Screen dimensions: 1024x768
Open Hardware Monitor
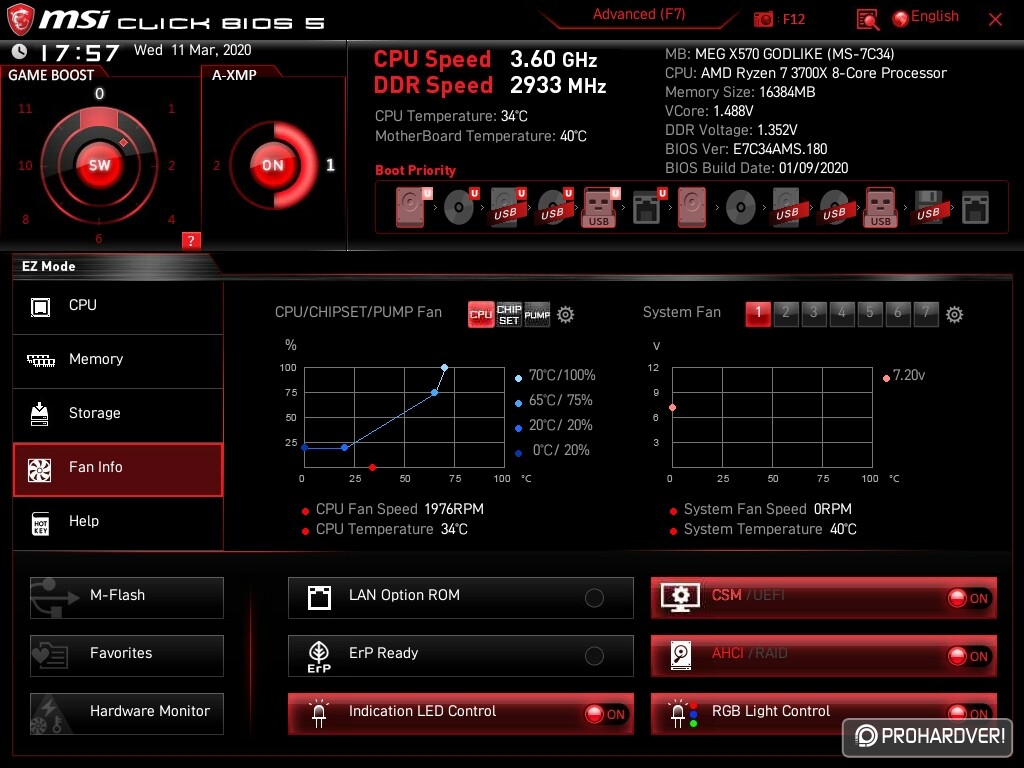pos(127,714)
